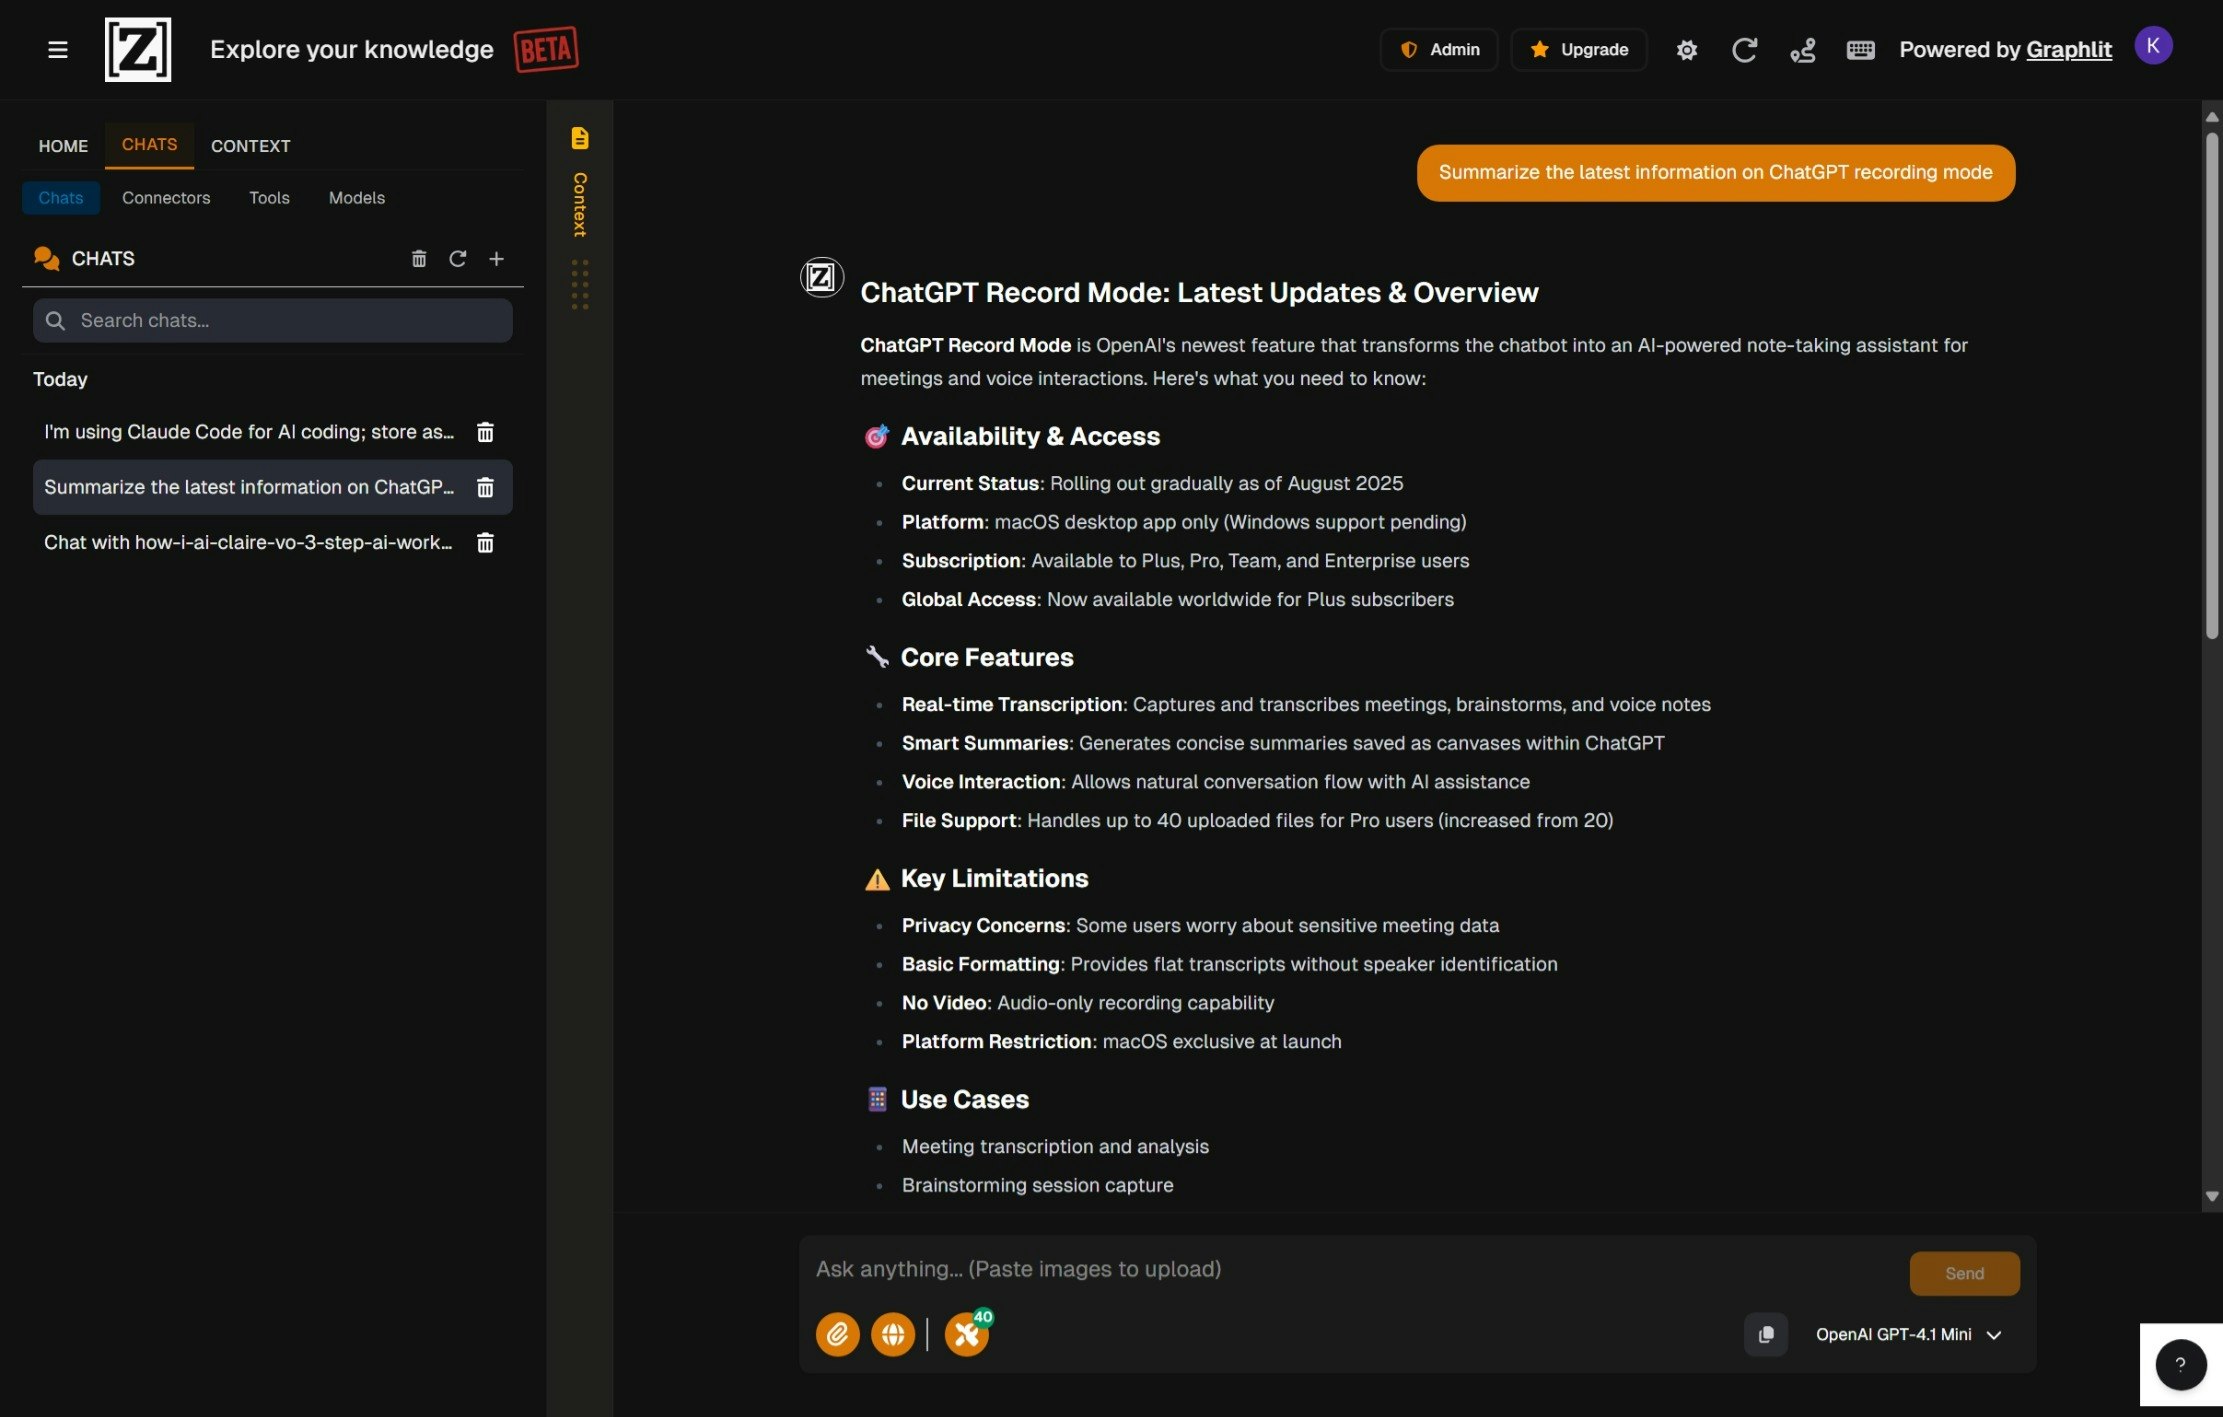Screen dimensions: 2223x1417
Task: Click the copy conversation icon
Action: pyautogui.click(x=1765, y=1334)
